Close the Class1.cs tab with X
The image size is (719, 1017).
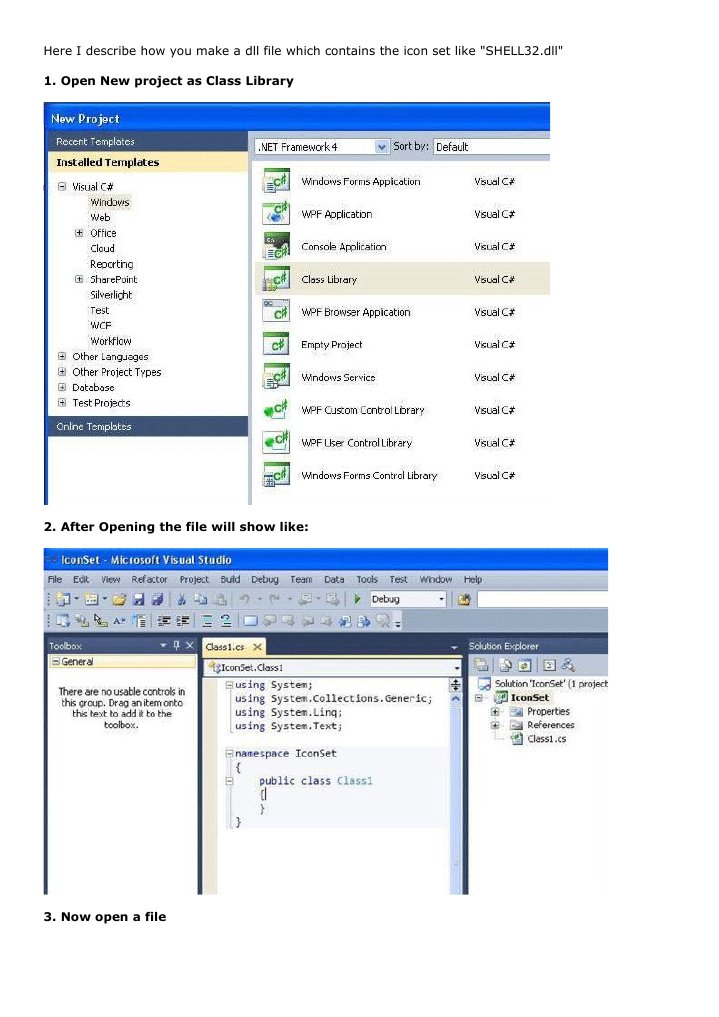tap(257, 647)
